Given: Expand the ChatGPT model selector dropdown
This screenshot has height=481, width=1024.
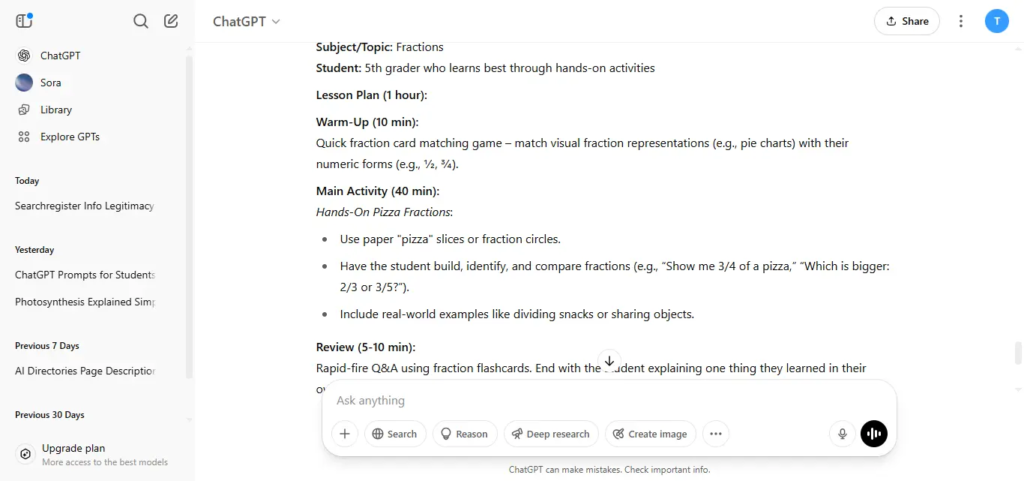Looking at the screenshot, I should tap(246, 22).
